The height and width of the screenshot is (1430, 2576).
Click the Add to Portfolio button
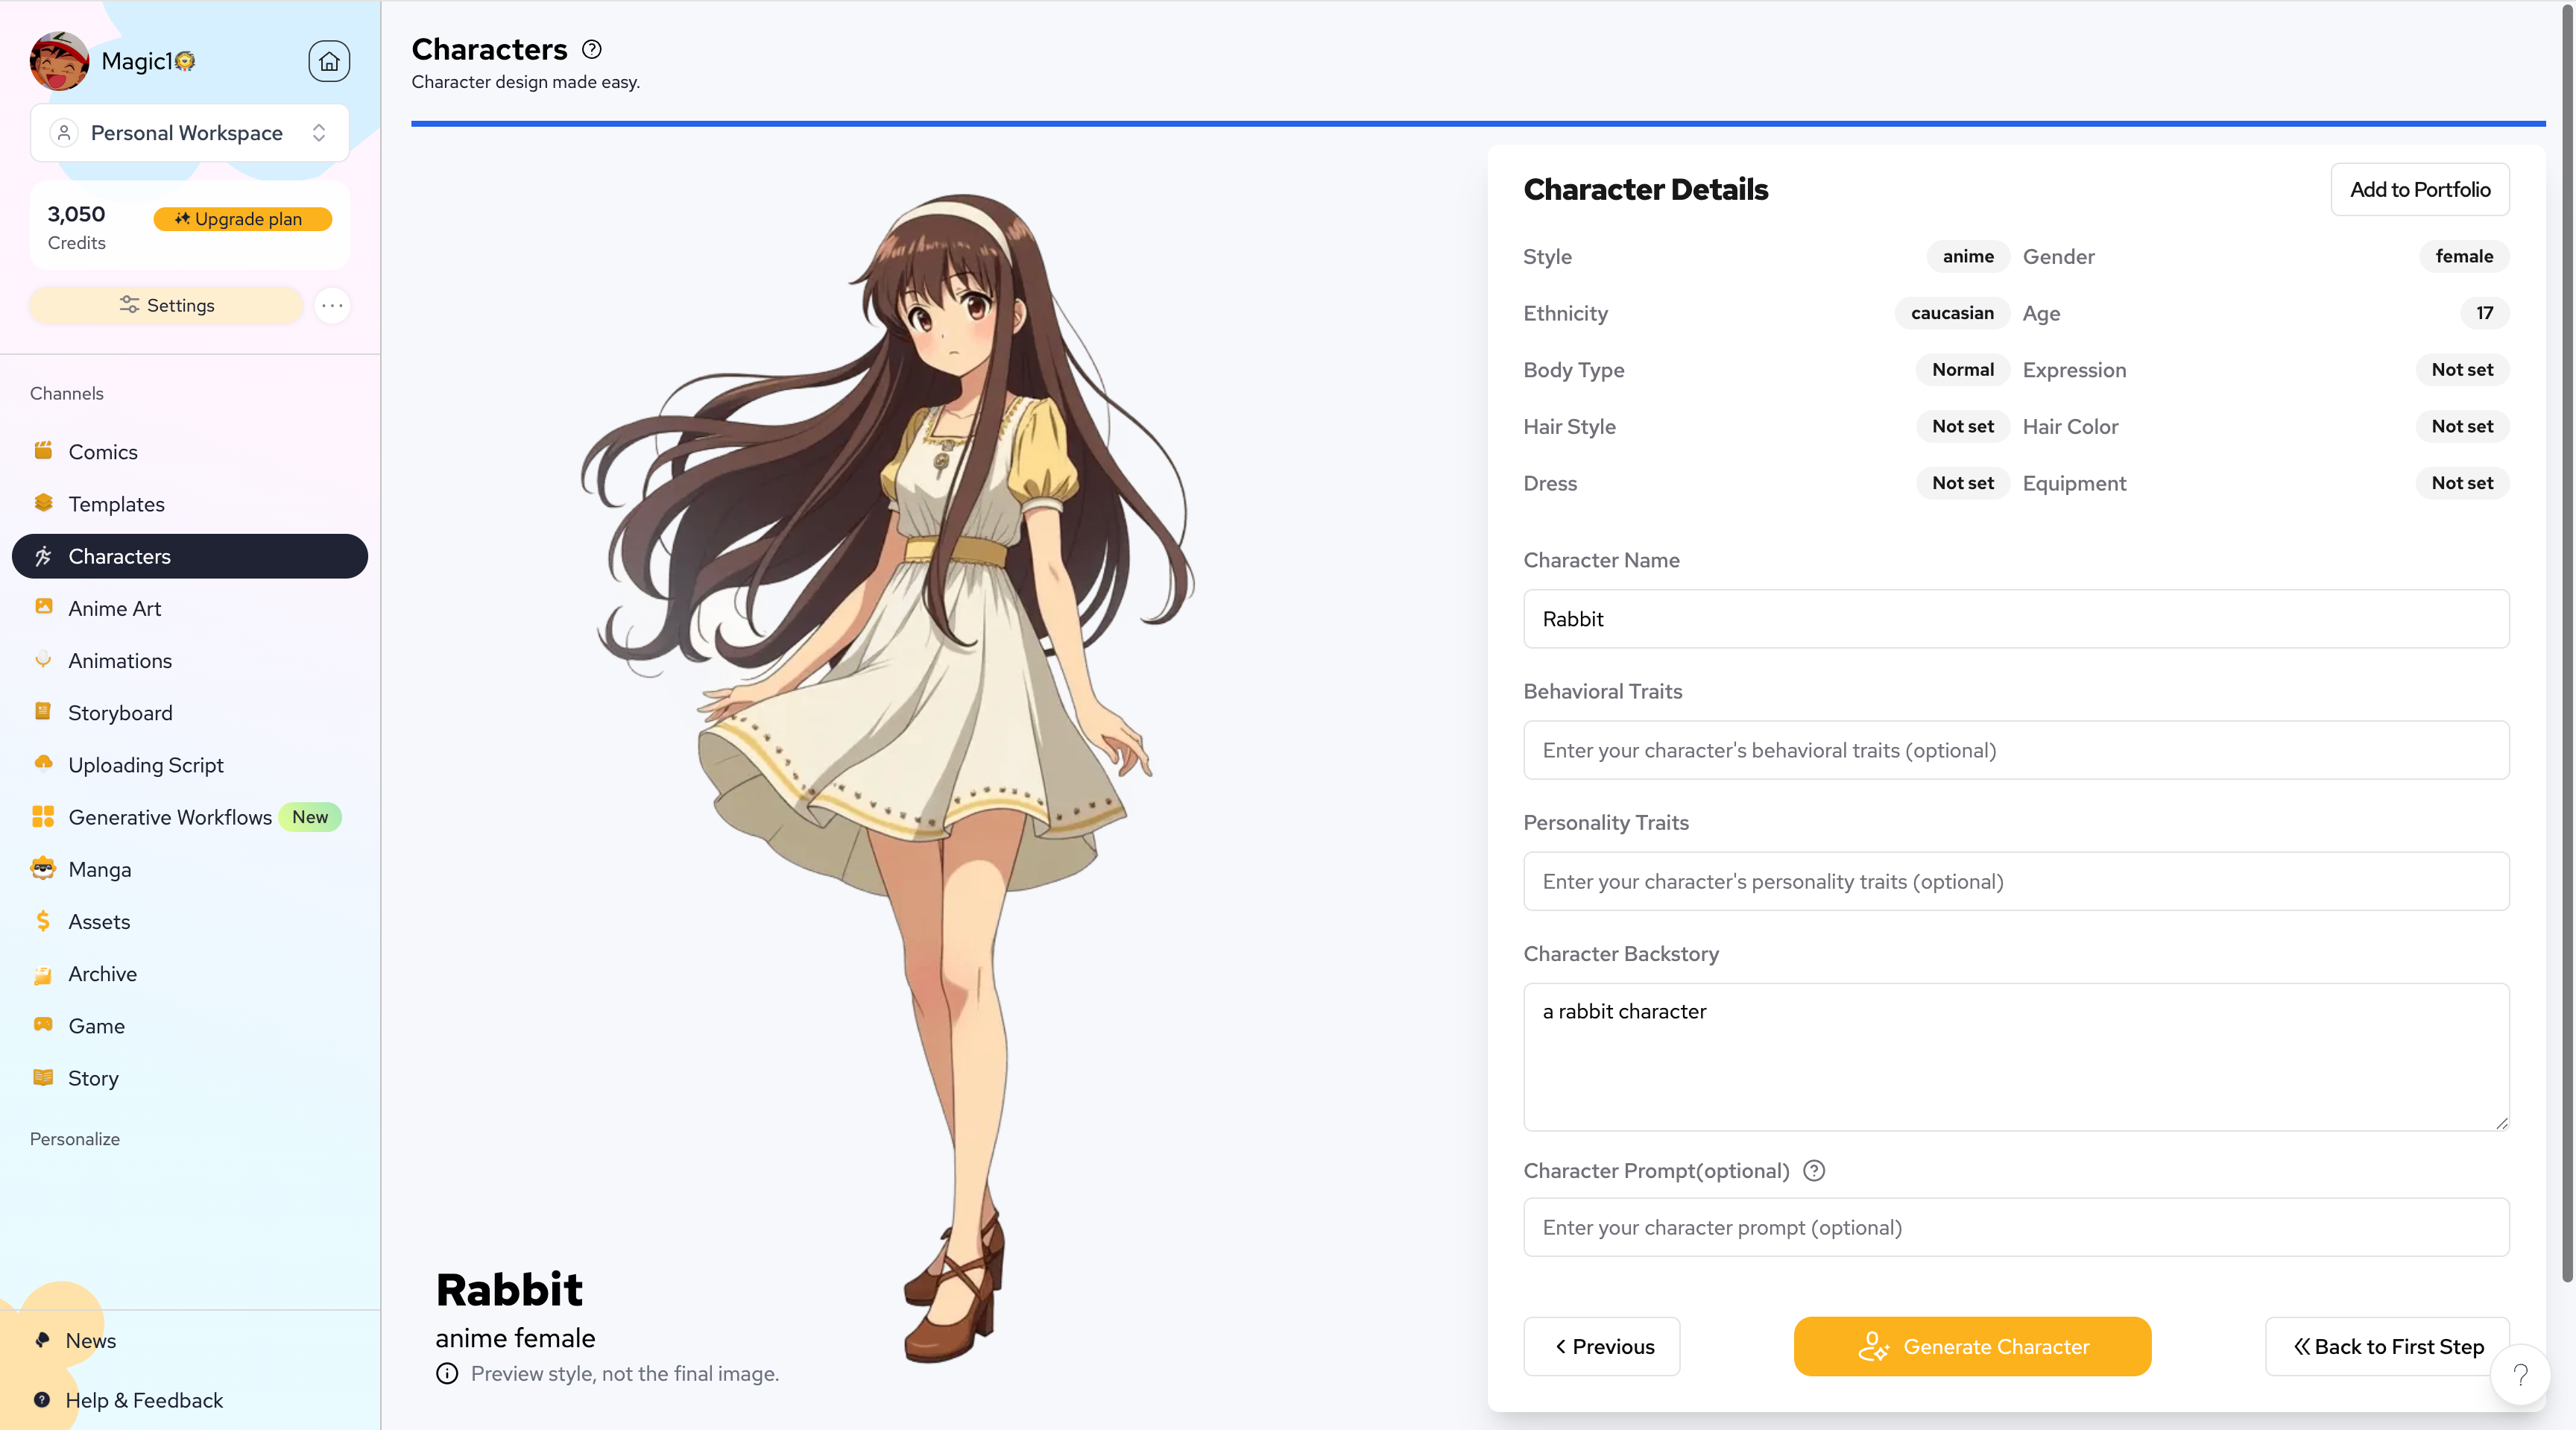point(2419,189)
